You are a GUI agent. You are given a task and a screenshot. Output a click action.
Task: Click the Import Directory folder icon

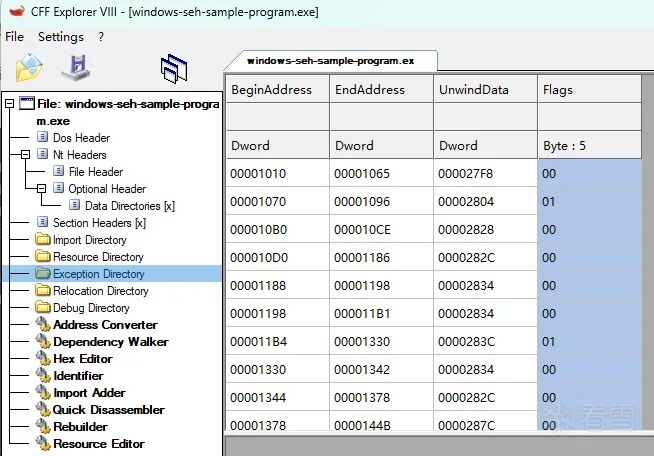[x=43, y=239]
